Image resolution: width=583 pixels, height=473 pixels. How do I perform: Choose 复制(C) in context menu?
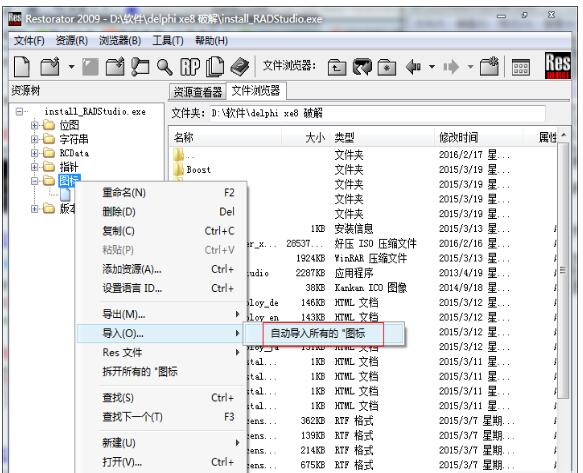pyautogui.click(x=162, y=231)
